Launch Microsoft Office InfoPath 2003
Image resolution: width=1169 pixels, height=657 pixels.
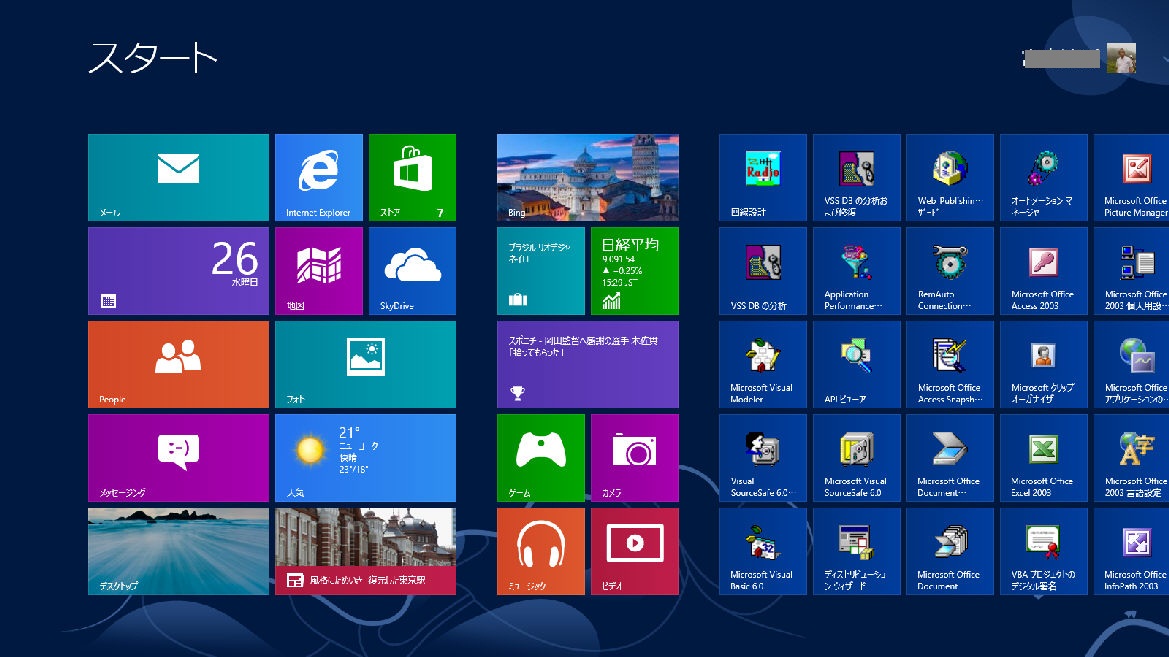tap(1131, 552)
